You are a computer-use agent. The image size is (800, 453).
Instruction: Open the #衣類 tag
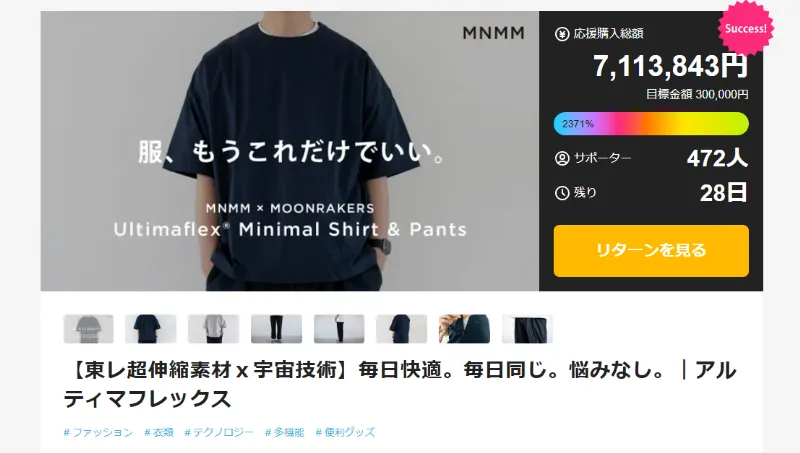click(159, 433)
